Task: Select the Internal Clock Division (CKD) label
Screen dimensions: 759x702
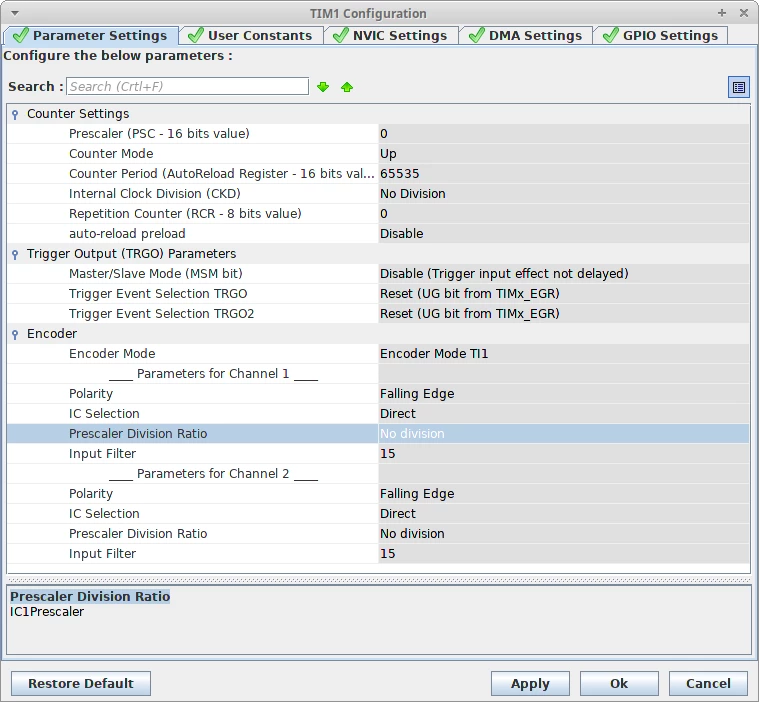Action: point(154,194)
